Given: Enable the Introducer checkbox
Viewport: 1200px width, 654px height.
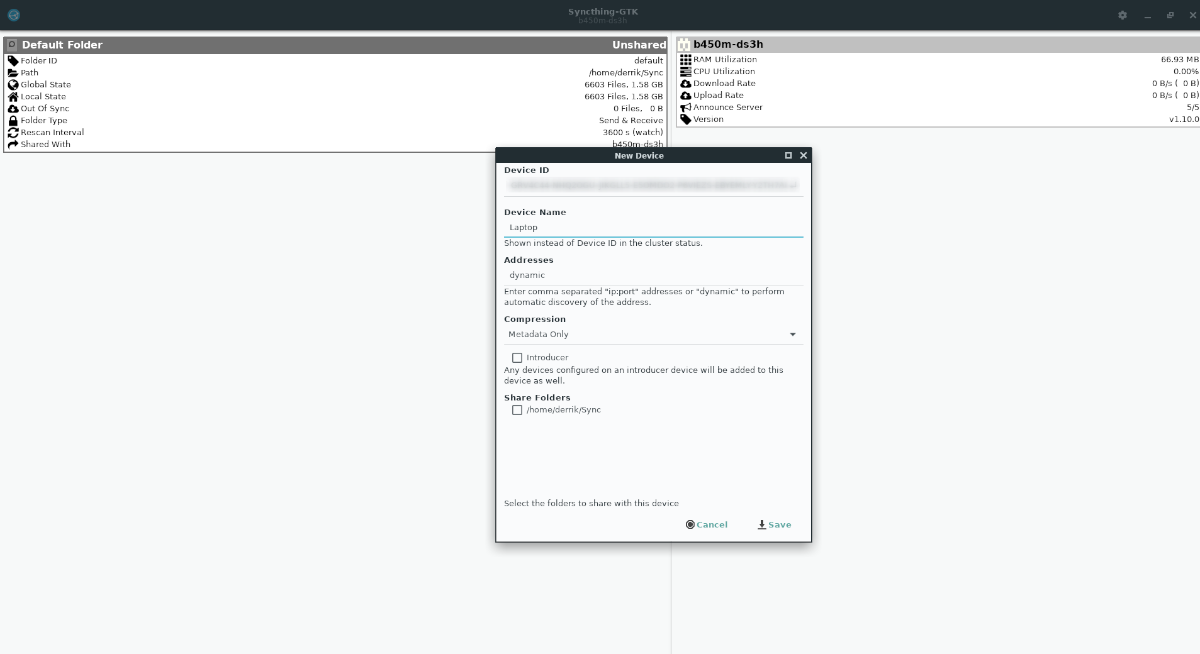Looking at the screenshot, I should click(x=517, y=357).
